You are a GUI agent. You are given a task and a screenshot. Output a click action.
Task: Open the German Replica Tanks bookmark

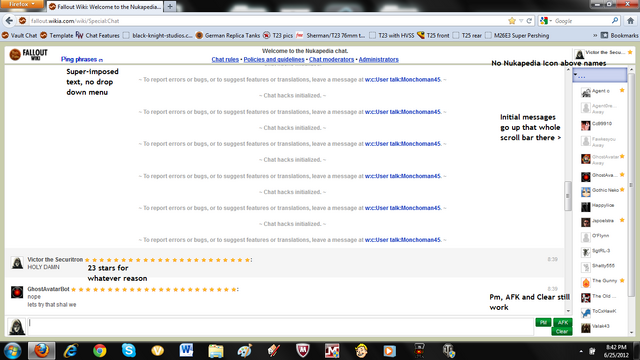[x=228, y=36]
